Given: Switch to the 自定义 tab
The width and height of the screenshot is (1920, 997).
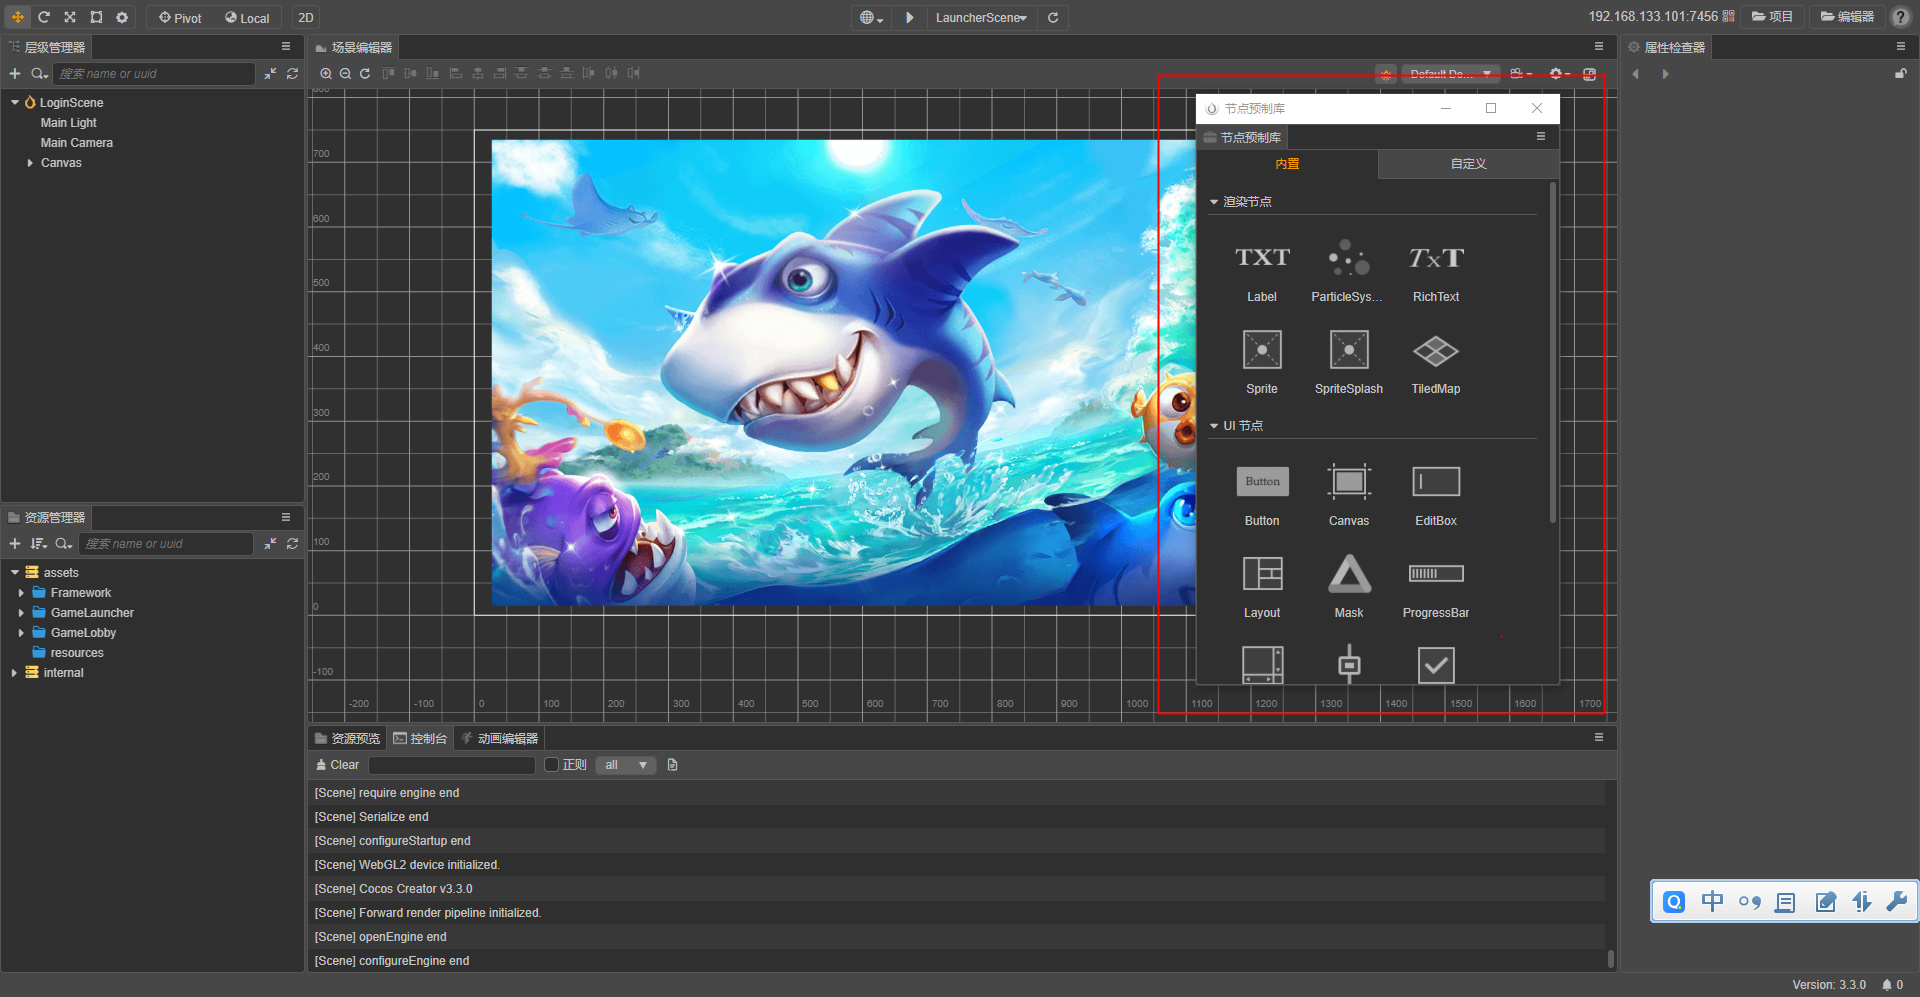Looking at the screenshot, I should click(x=1468, y=164).
